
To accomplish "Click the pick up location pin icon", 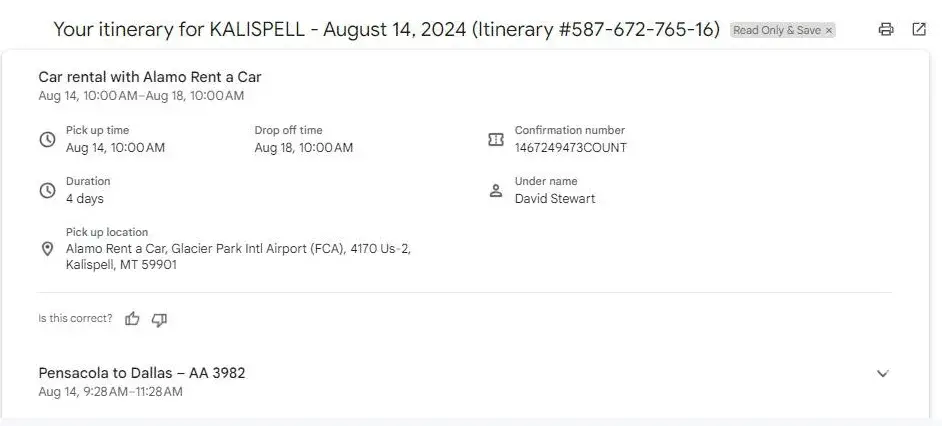I will (47, 249).
